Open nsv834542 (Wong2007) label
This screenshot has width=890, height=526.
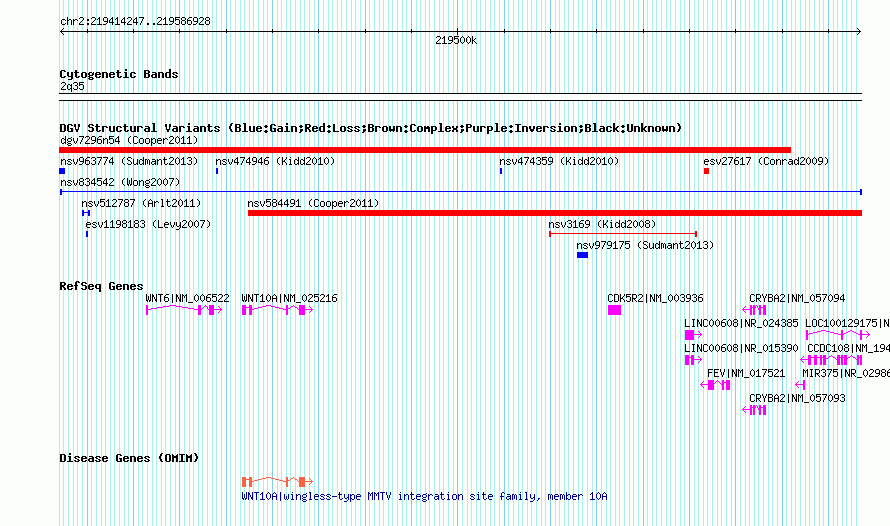120,182
